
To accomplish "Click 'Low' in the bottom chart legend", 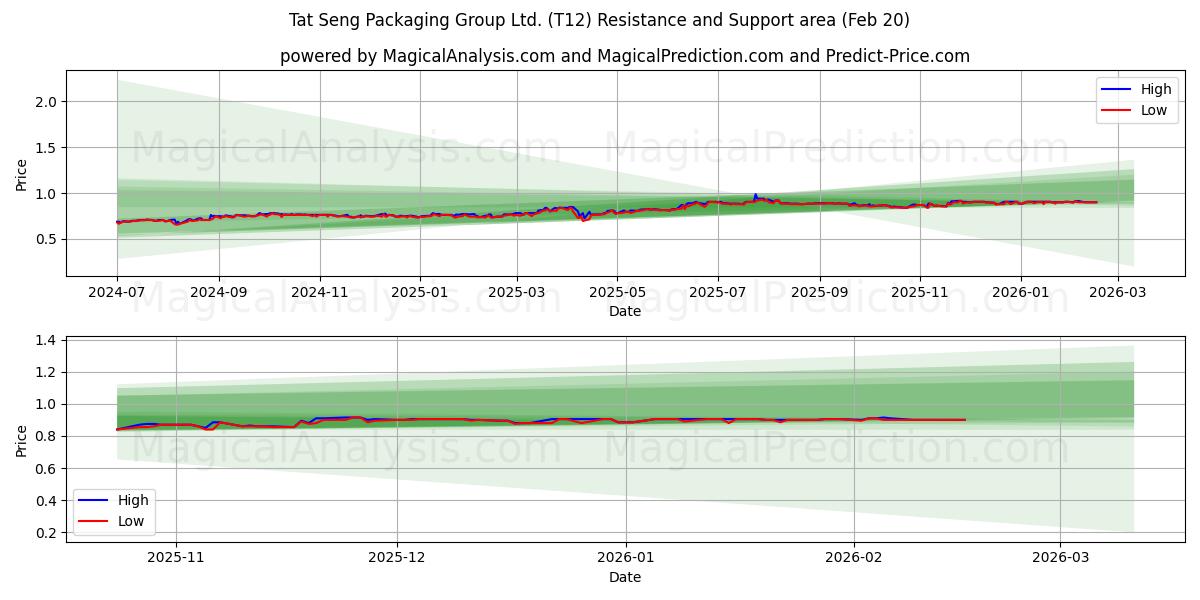I will pyautogui.click(x=130, y=521).
